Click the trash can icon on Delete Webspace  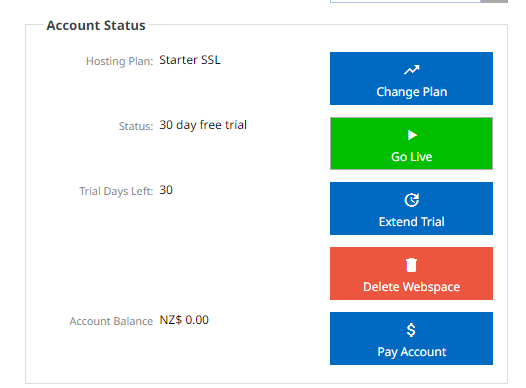click(411, 265)
